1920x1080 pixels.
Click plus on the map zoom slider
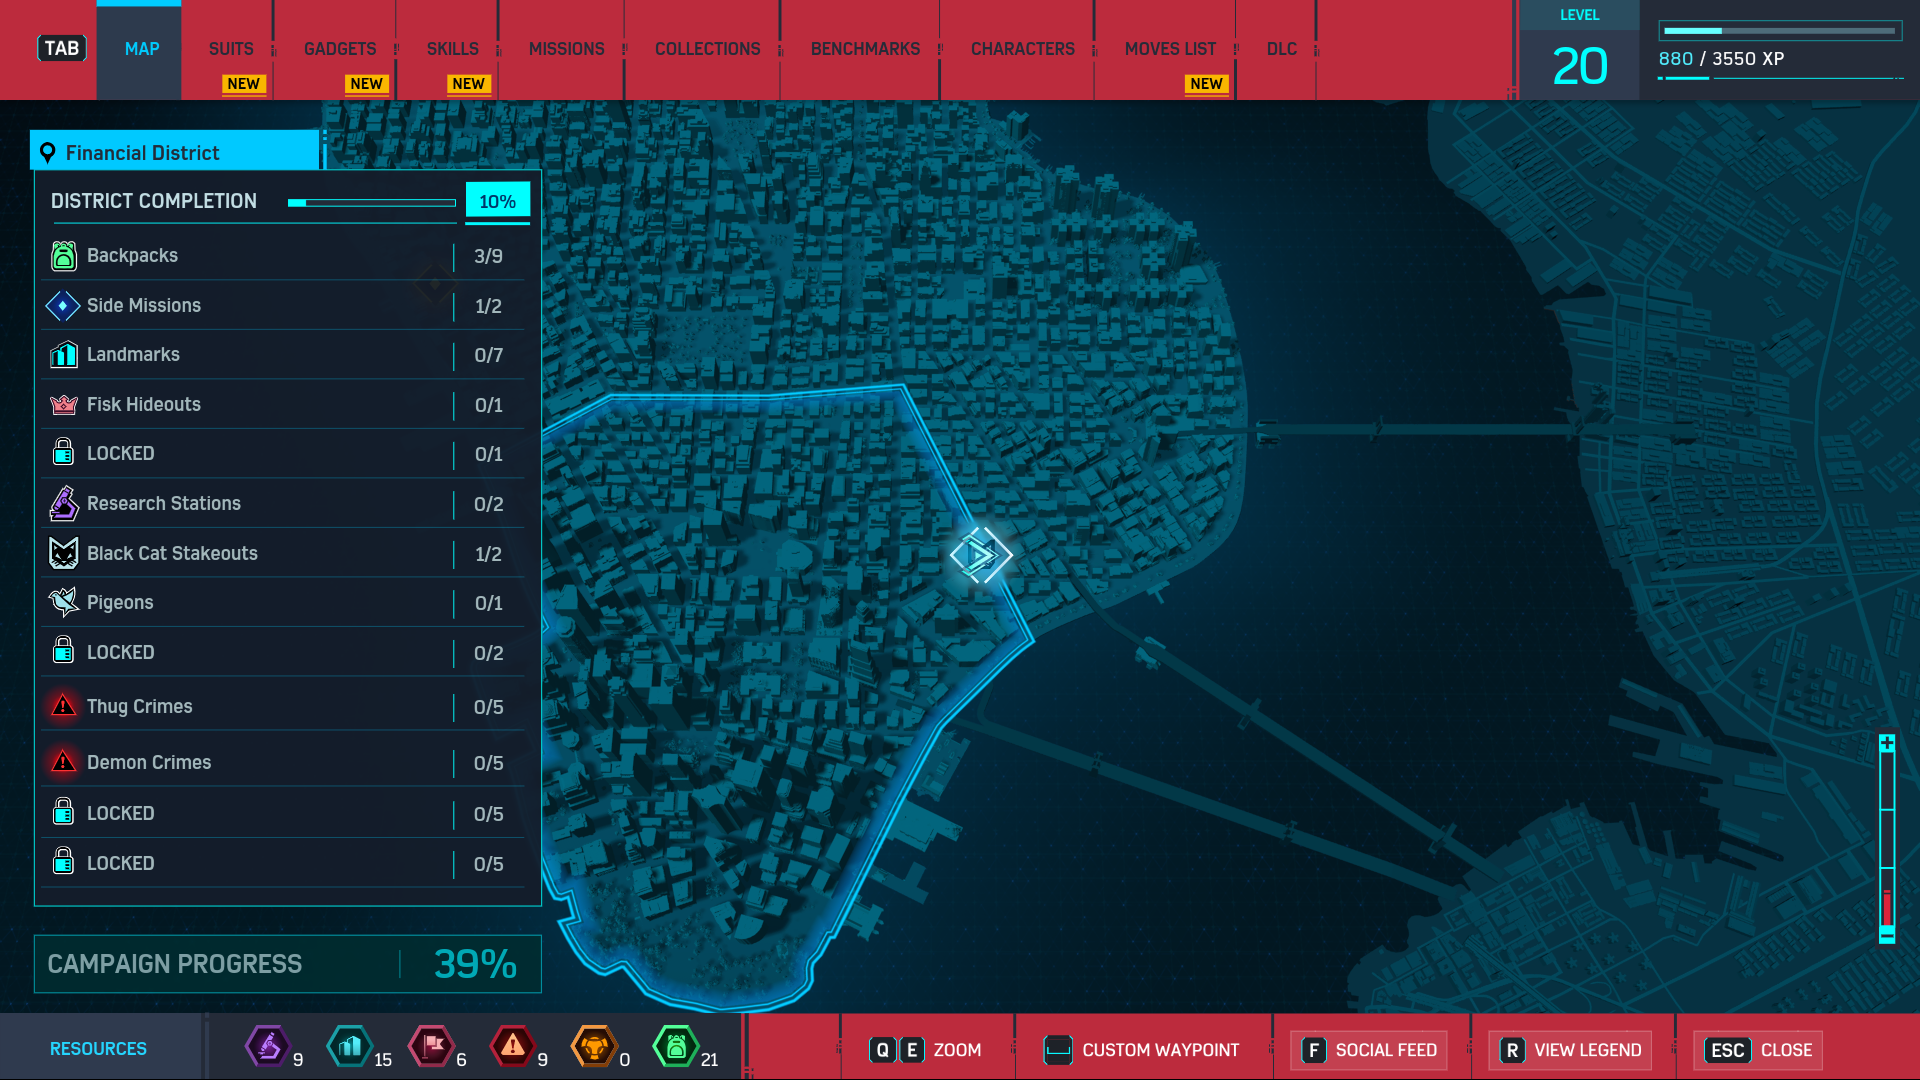point(1886,743)
